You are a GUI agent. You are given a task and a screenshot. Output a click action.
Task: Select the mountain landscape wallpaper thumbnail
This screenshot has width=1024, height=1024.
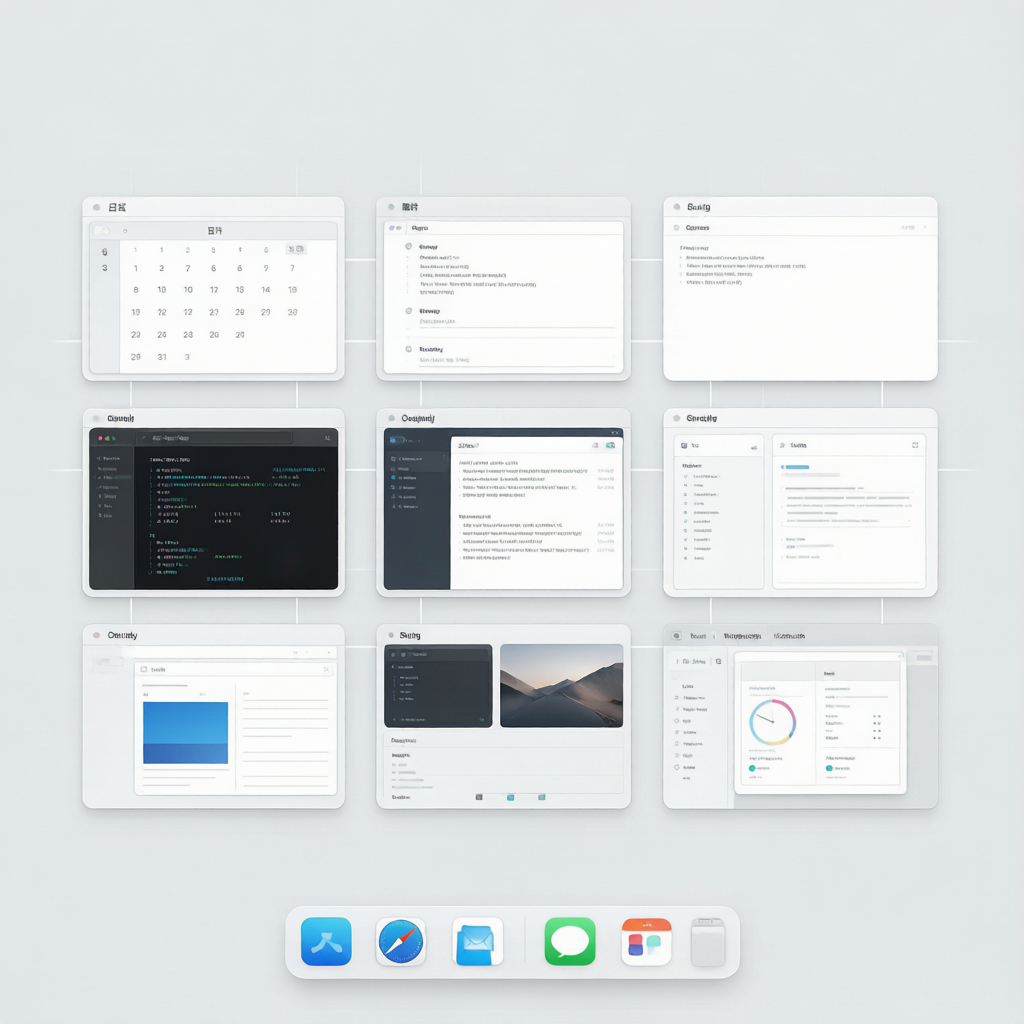tap(561, 685)
